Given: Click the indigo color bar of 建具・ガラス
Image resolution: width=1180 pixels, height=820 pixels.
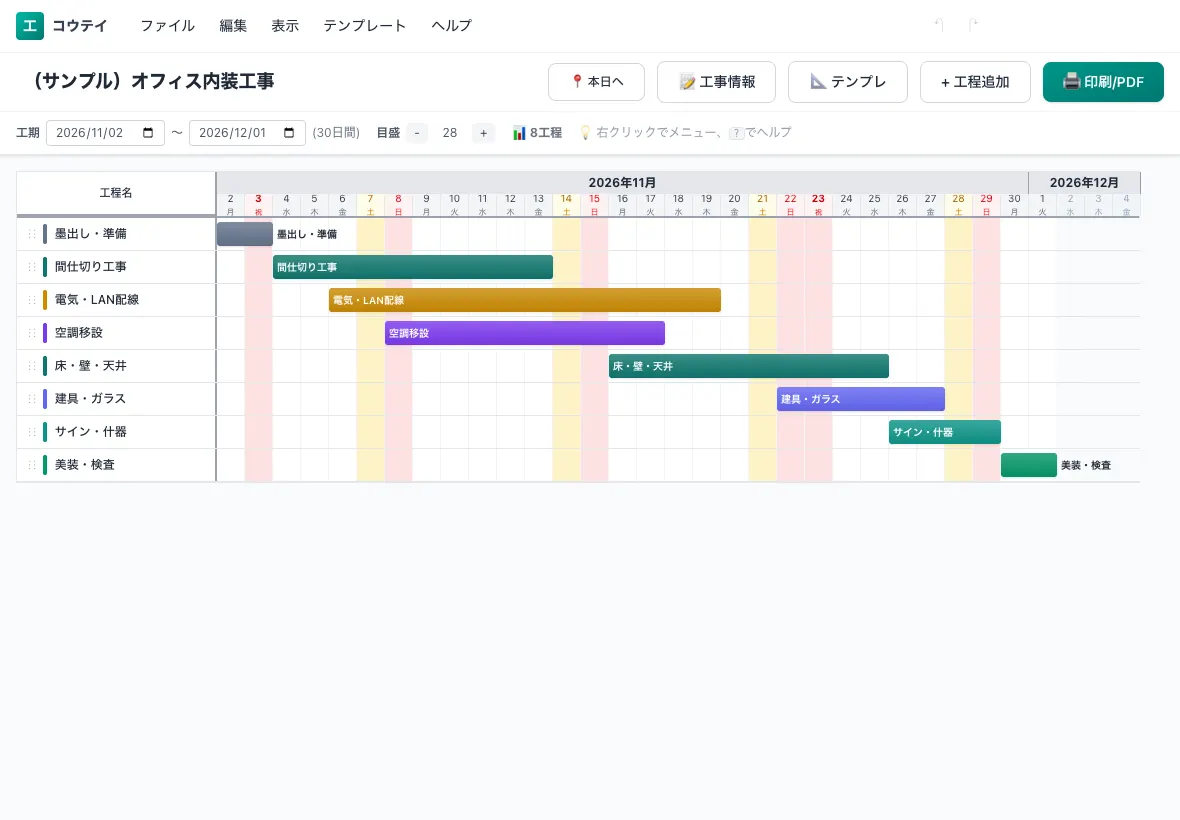Looking at the screenshot, I should point(45,399).
